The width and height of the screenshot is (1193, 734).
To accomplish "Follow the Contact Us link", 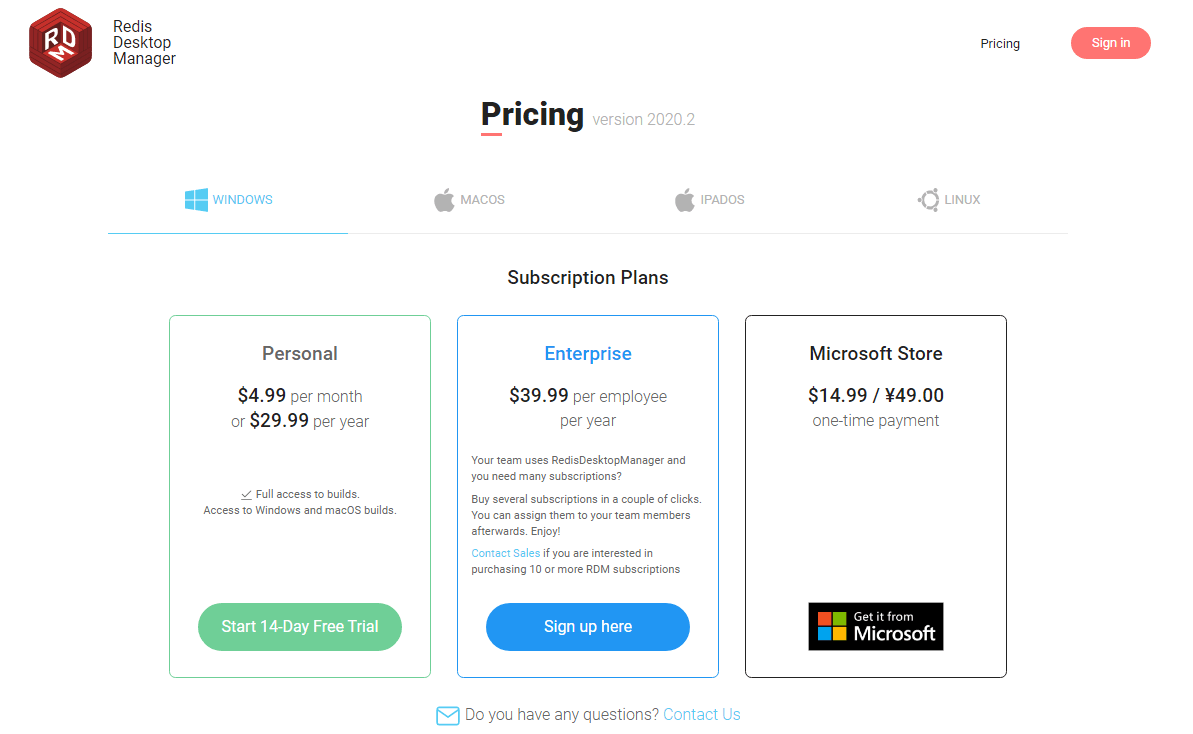I will click(701, 714).
